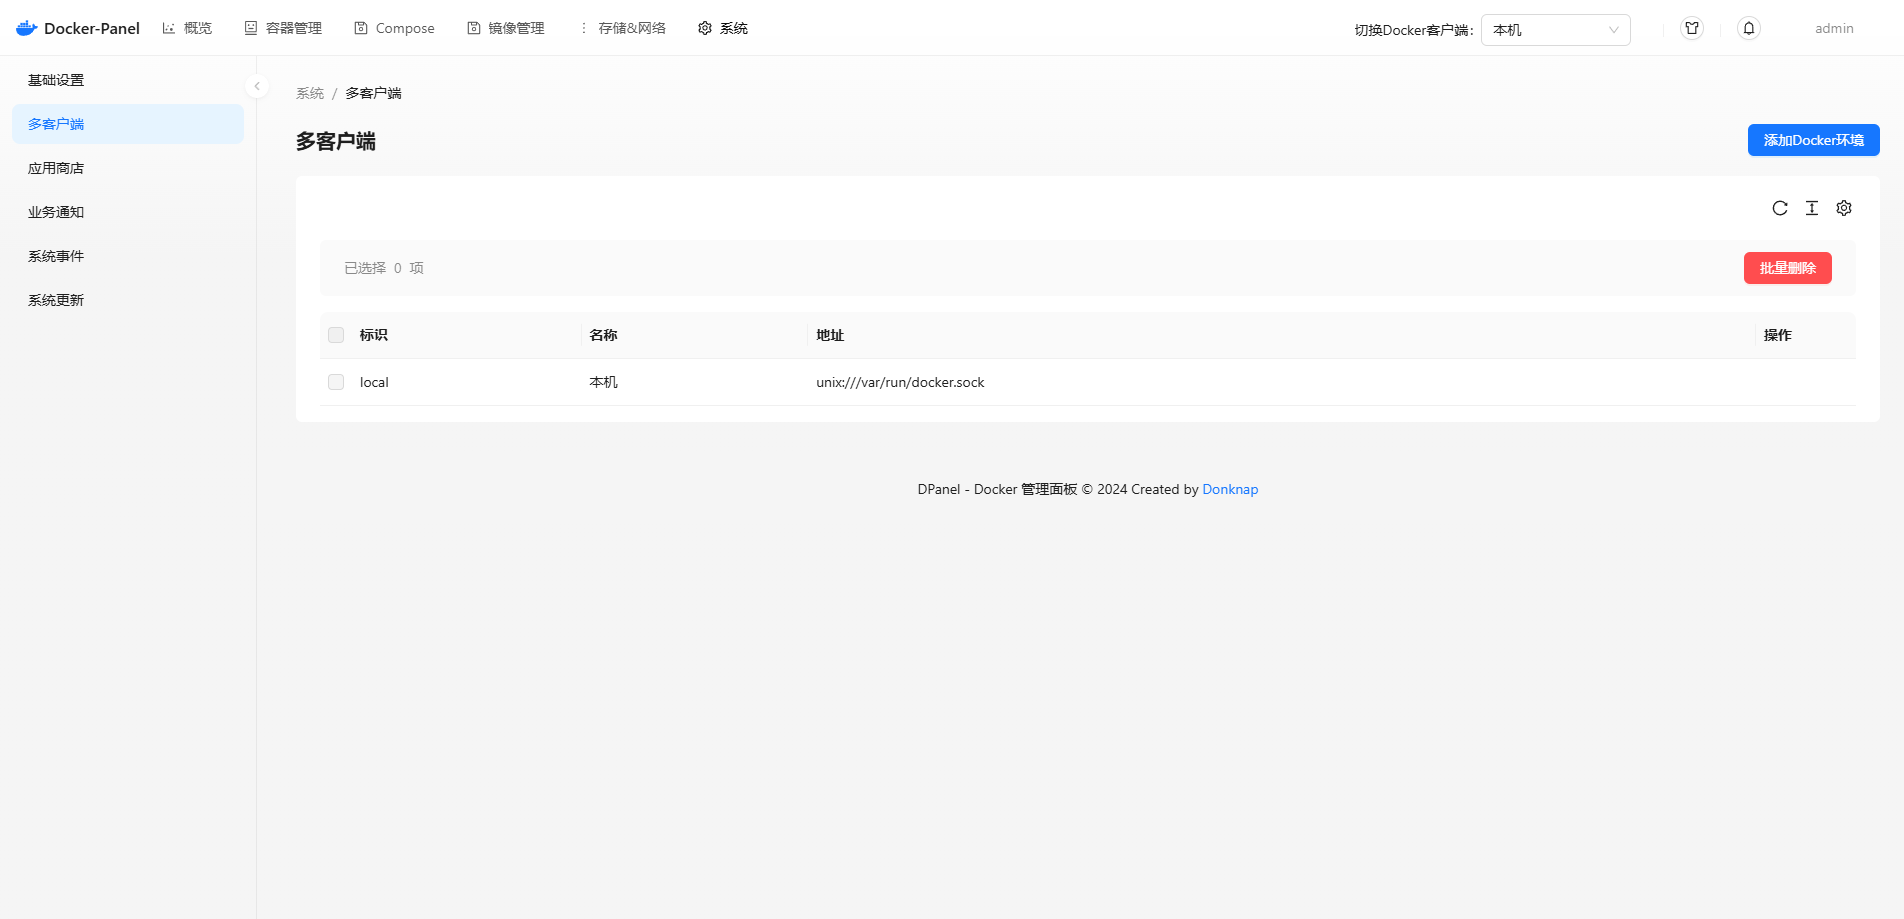Refresh the client table with reload icon

pos(1780,208)
